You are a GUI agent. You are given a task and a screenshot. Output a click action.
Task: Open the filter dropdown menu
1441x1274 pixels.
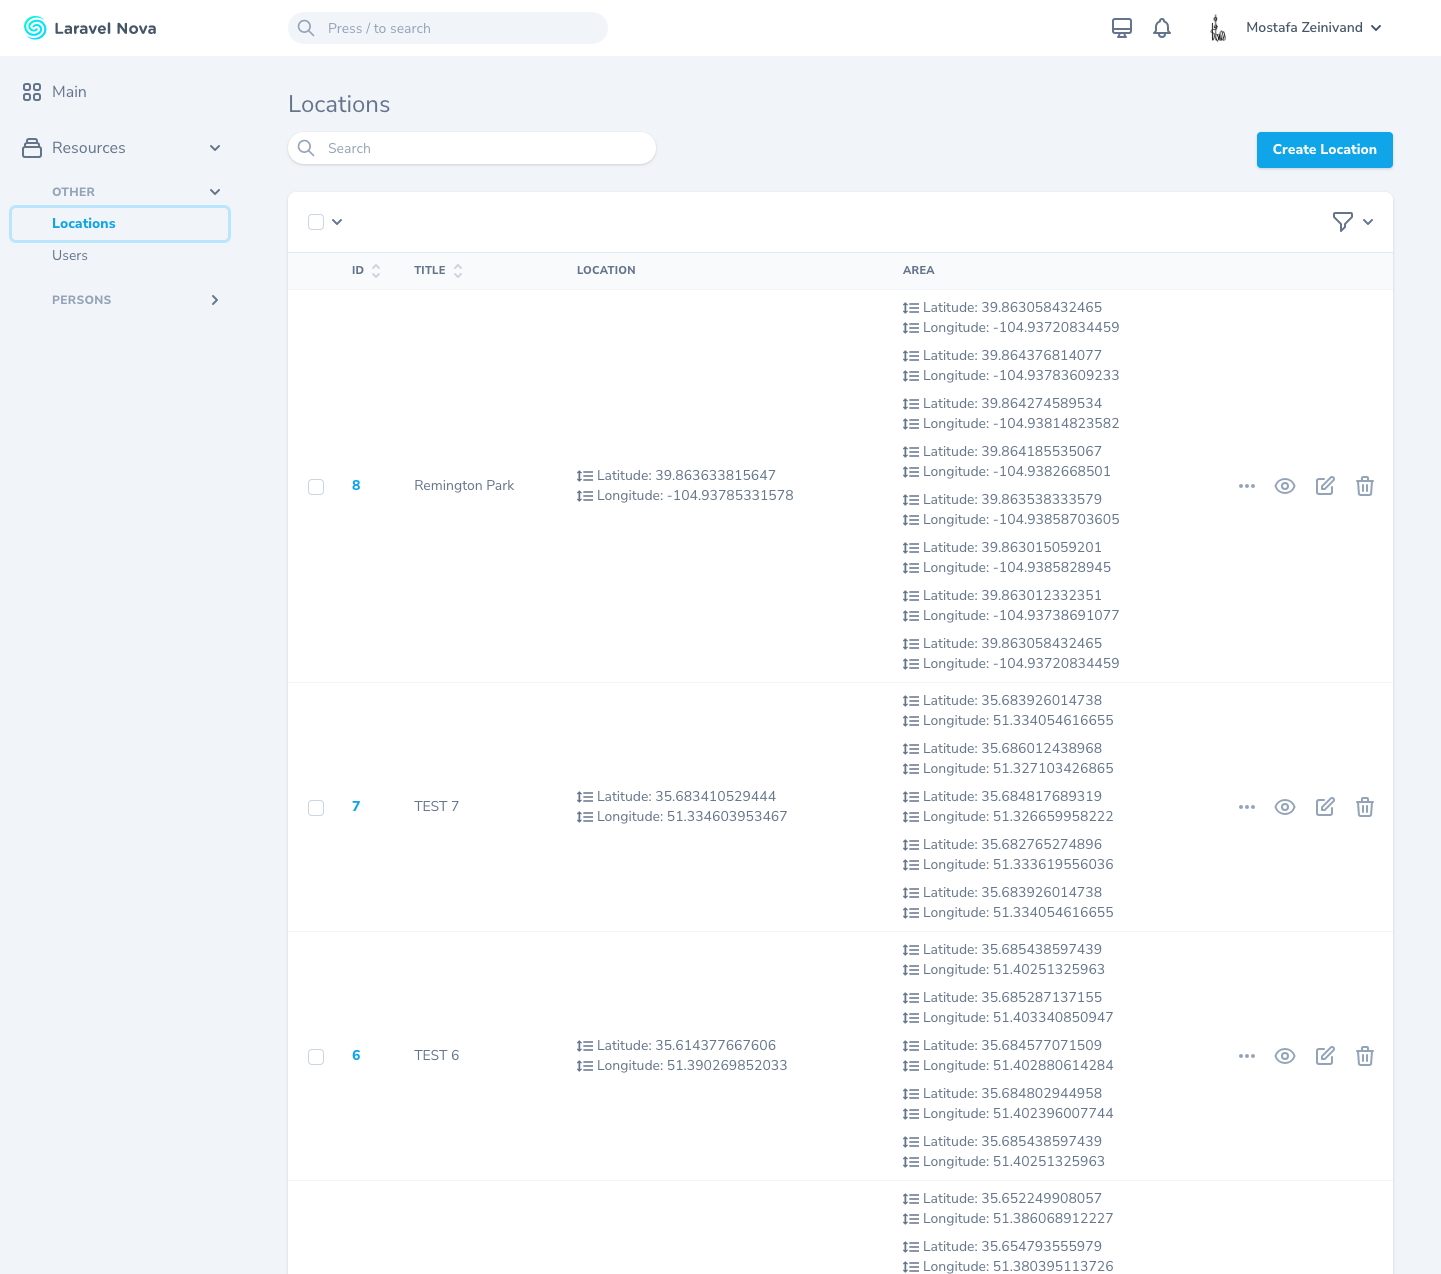click(1352, 222)
